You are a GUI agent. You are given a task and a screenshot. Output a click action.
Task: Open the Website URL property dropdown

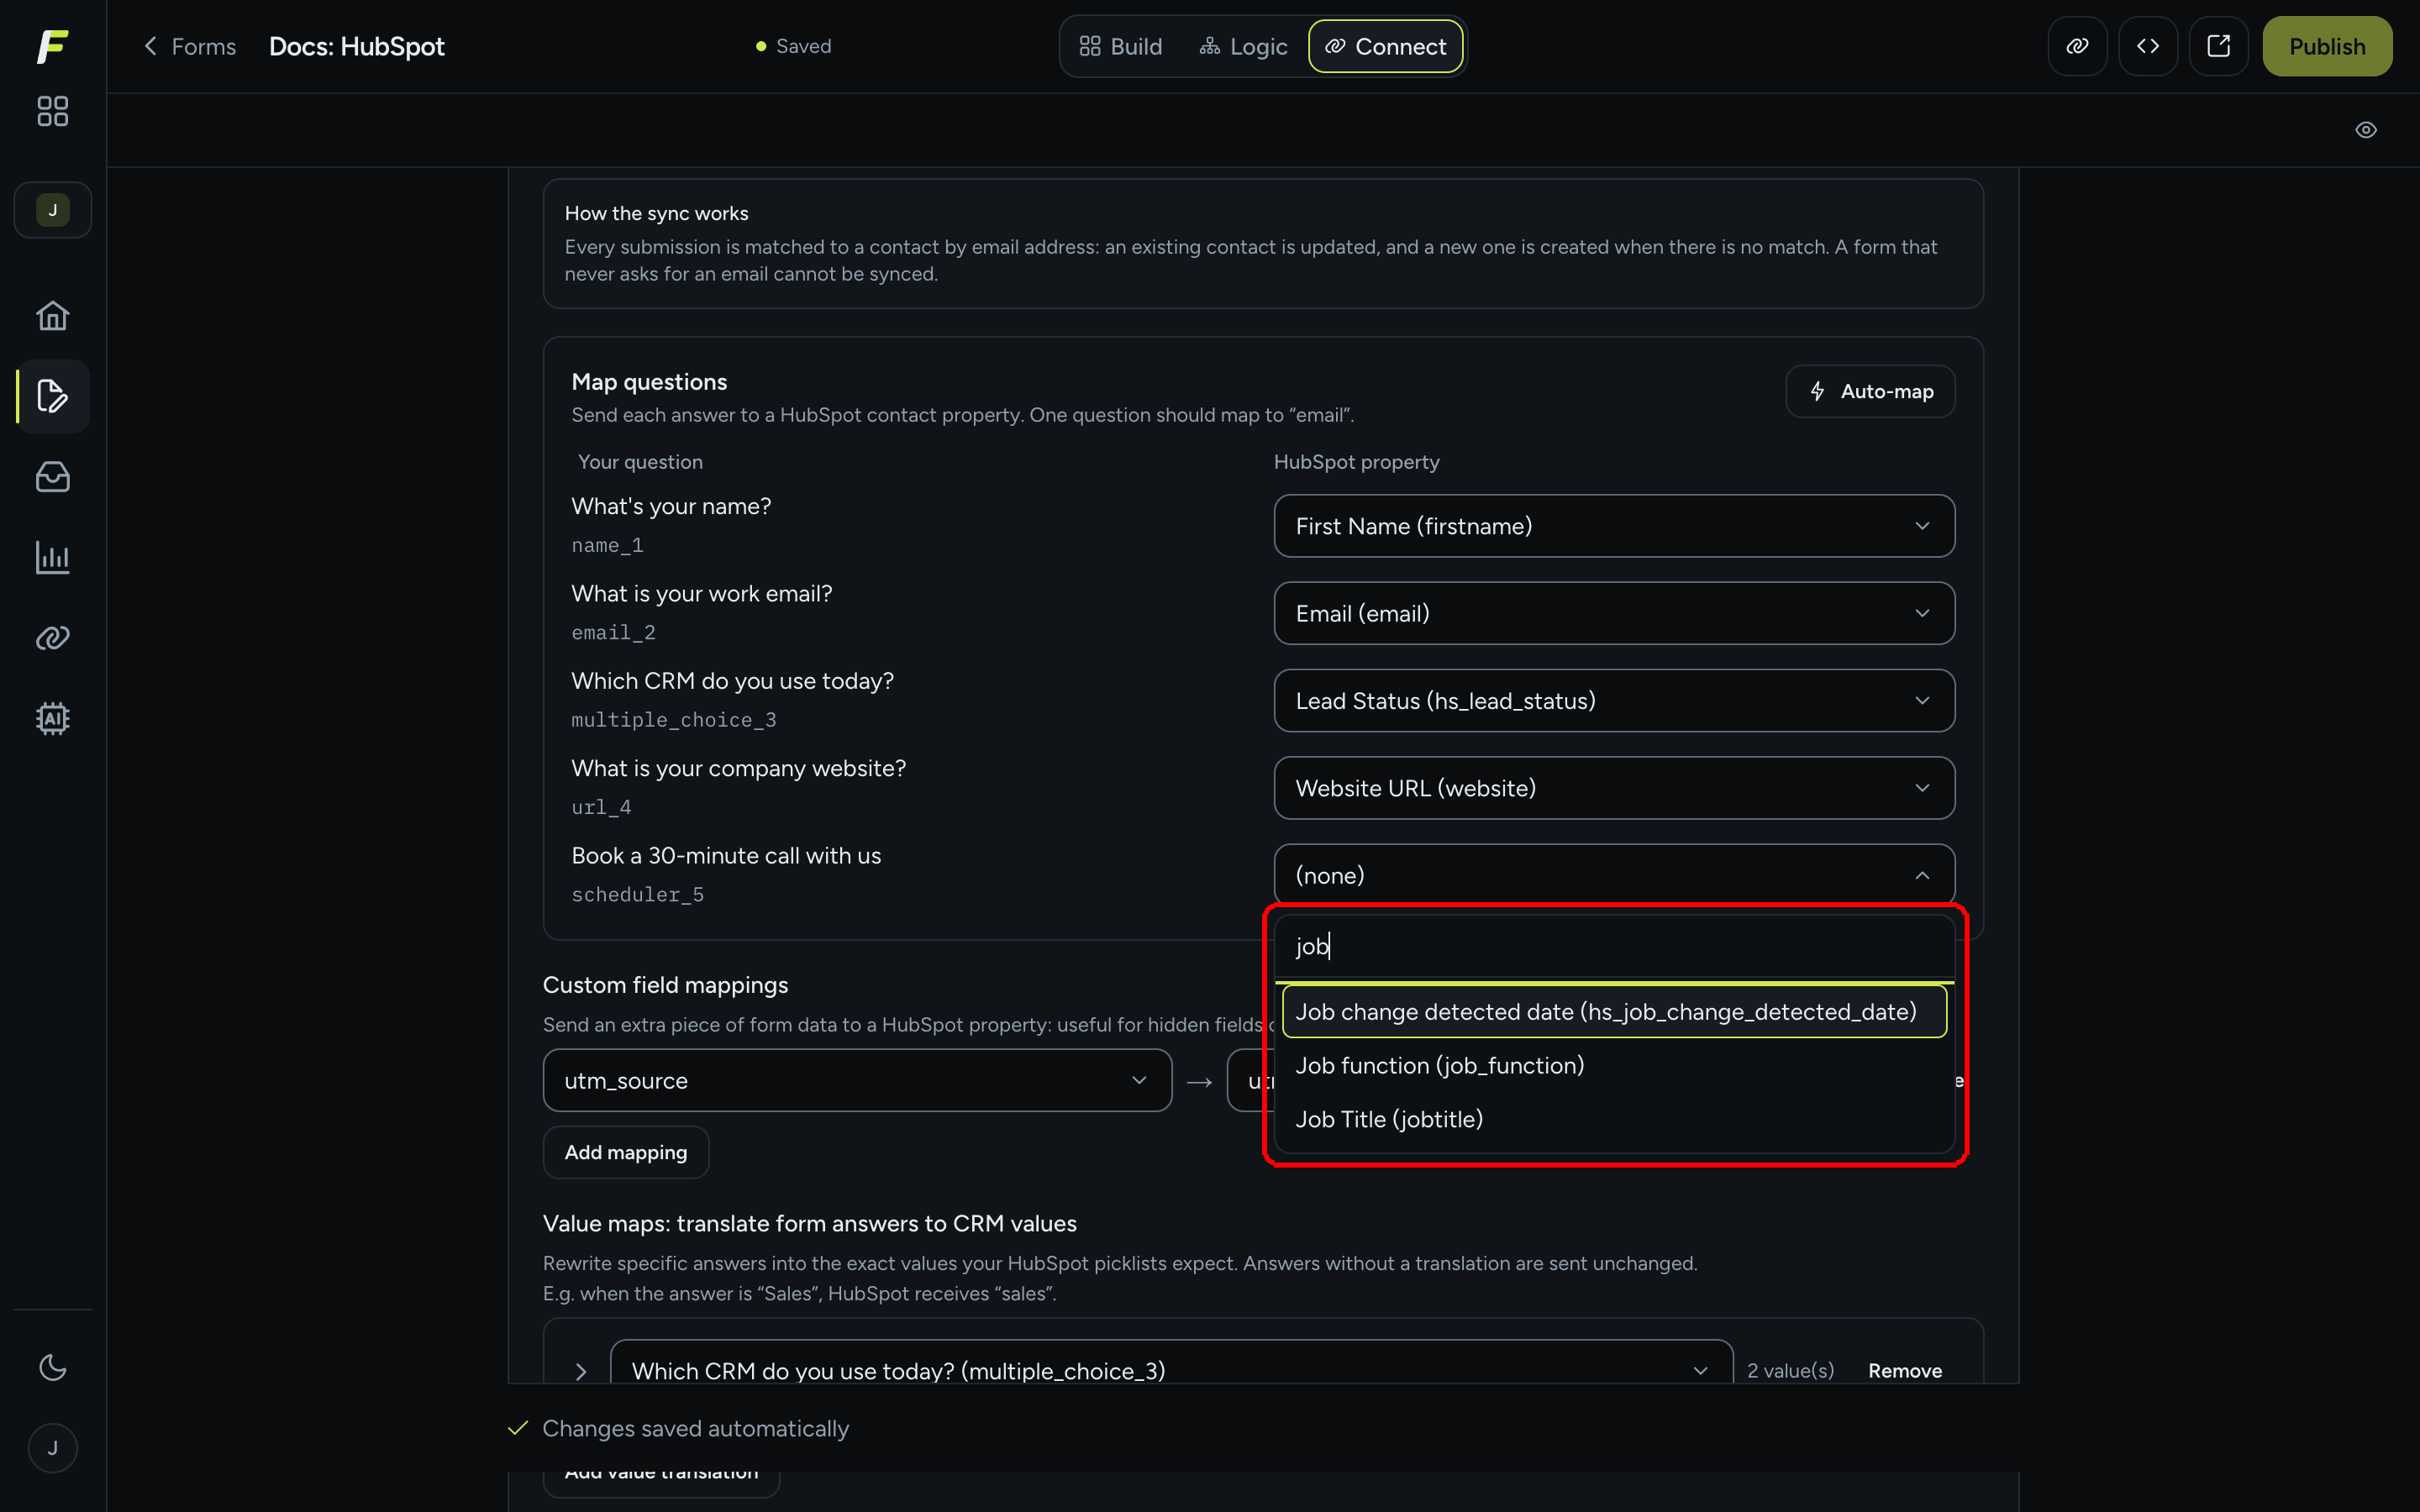[x=1613, y=788]
